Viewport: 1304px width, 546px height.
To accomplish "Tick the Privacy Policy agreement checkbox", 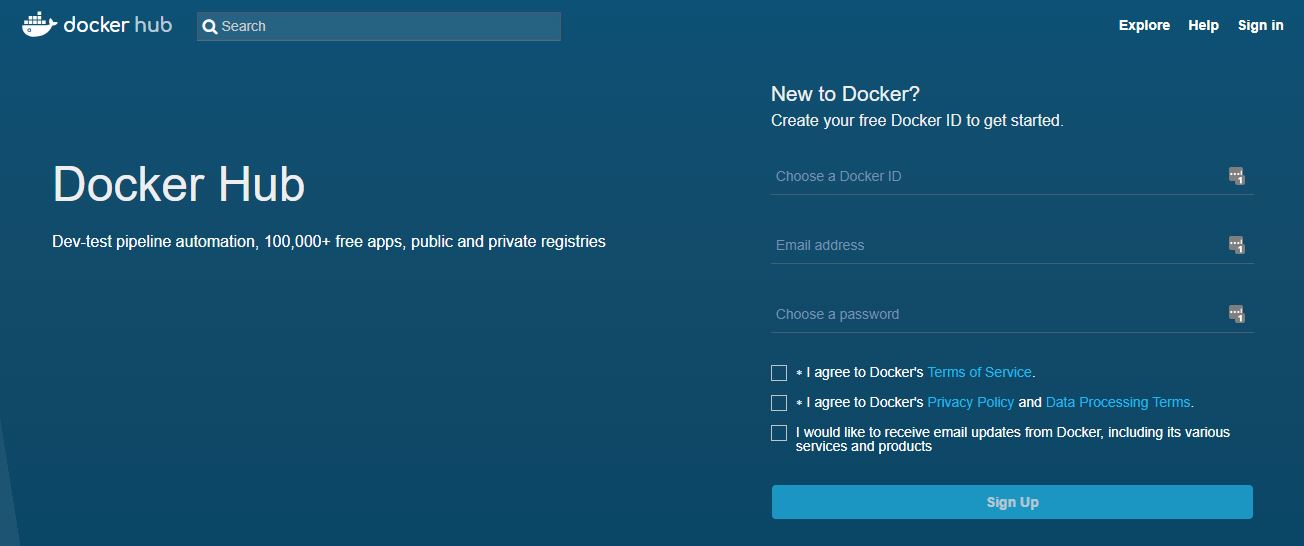I will coord(779,403).
